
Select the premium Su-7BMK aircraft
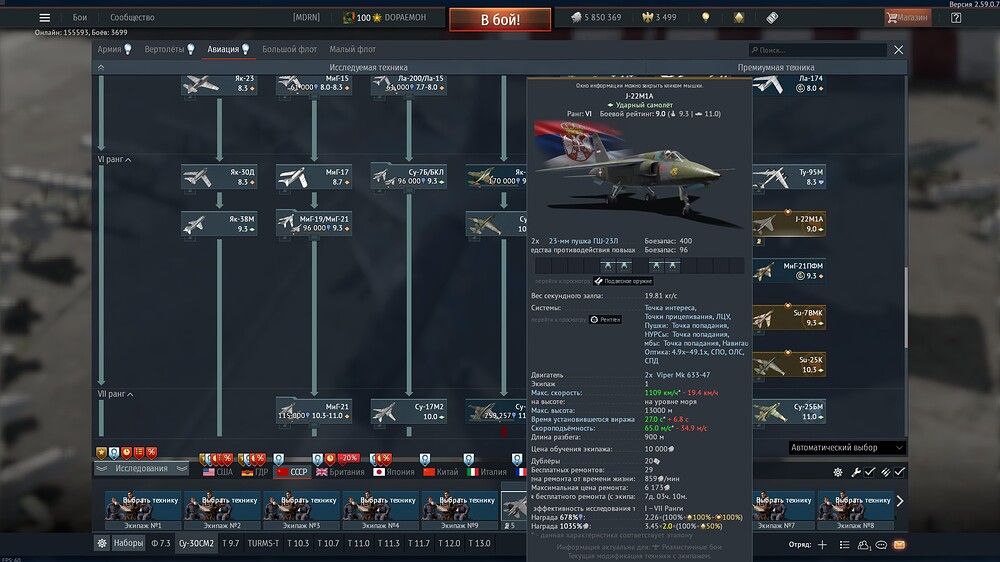point(790,317)
